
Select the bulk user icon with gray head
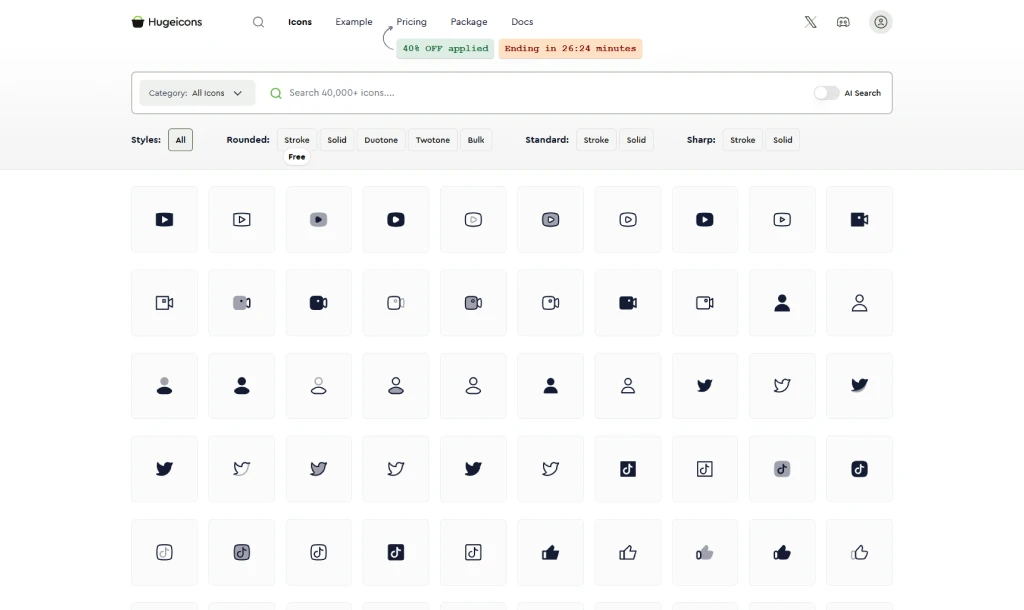tap(165, 386)
